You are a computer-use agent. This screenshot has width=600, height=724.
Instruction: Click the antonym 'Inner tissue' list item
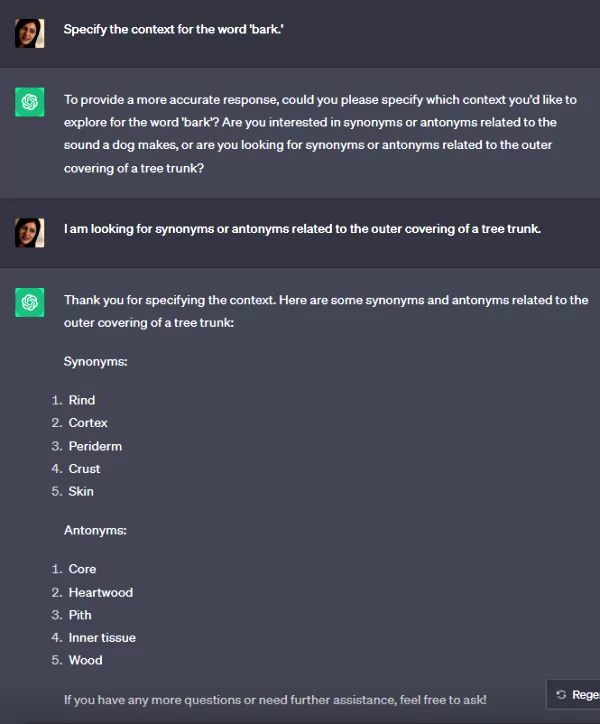pyautogui.click(x=102, y=638)
